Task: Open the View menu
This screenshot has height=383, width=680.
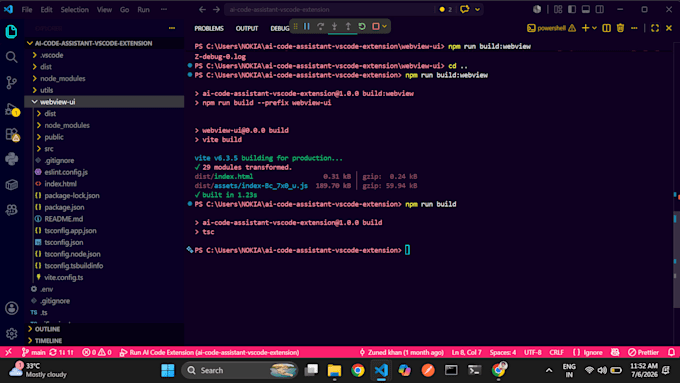Action: 104,10
